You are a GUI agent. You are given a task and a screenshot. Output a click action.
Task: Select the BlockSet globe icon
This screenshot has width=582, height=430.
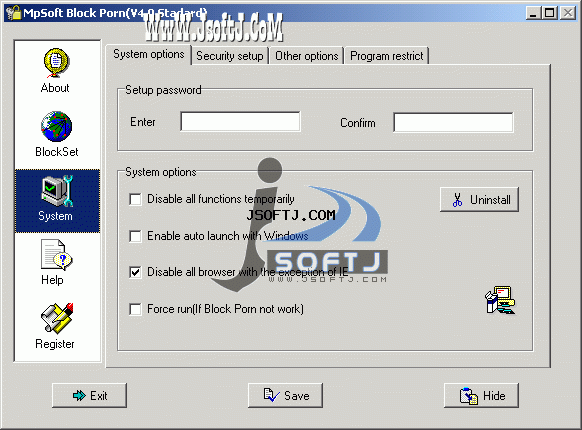56,126
